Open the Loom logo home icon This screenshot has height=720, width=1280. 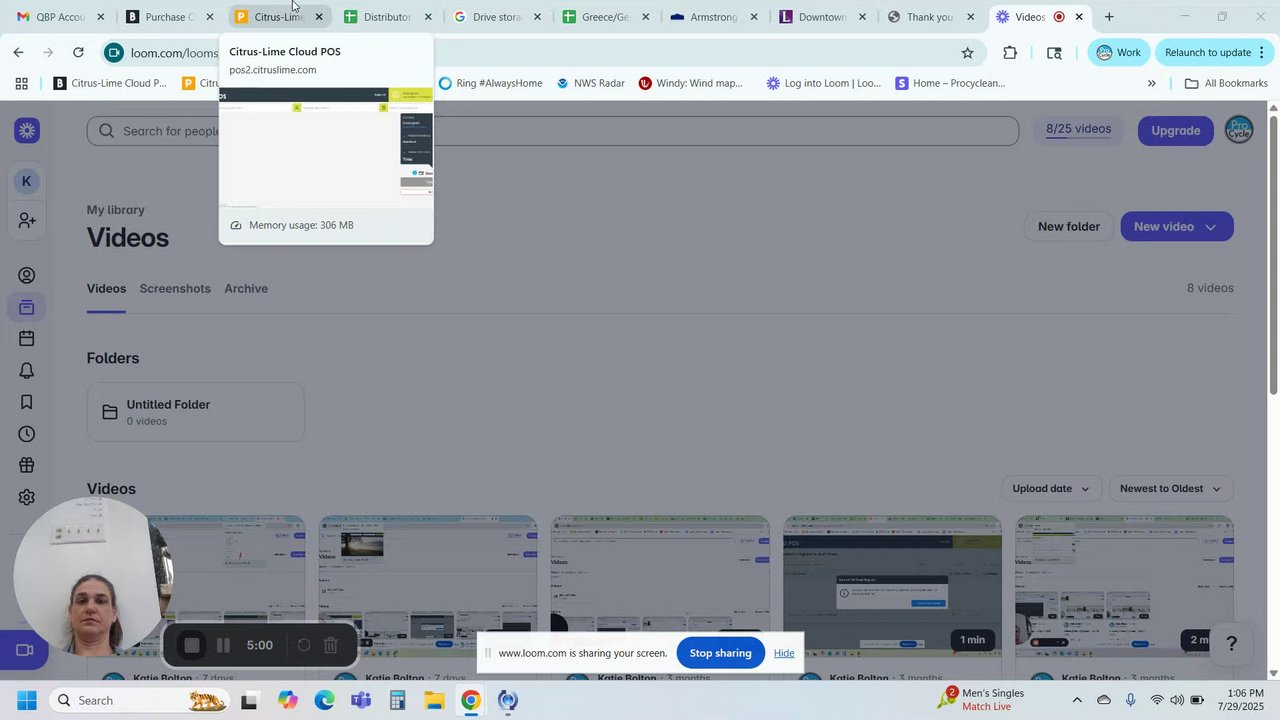click(x=27, y=130)
